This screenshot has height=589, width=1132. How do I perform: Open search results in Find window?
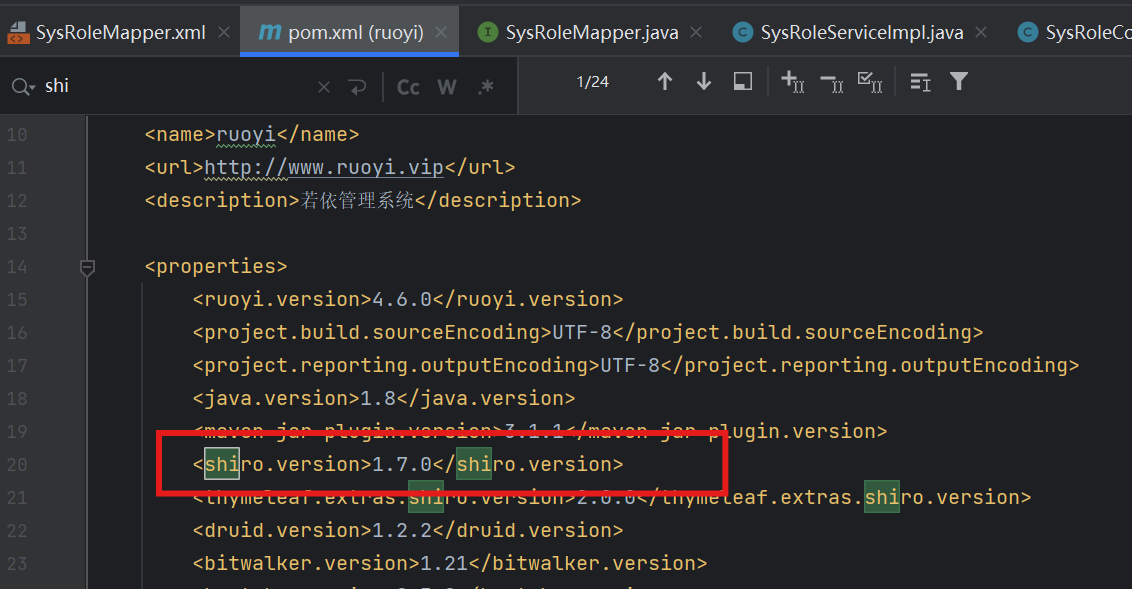(x=742, y=82)
